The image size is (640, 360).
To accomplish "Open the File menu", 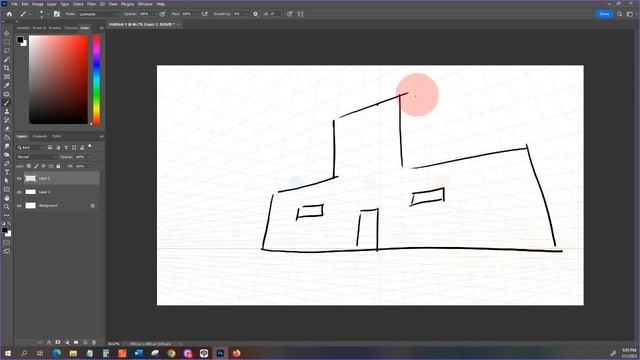I will pos(14,4).
